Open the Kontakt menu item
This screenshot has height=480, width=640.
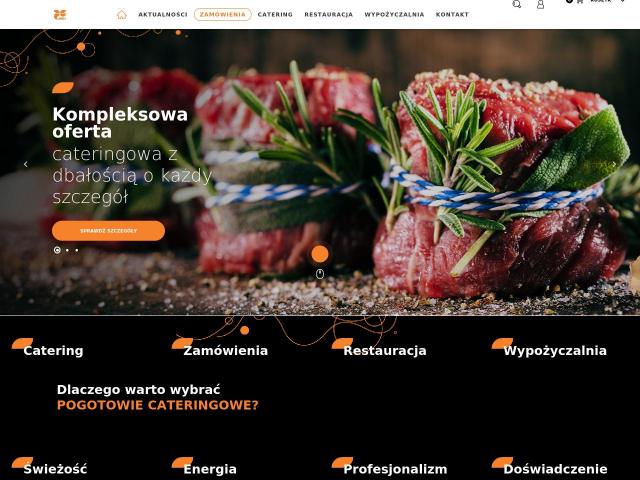[x=452, y=14]
